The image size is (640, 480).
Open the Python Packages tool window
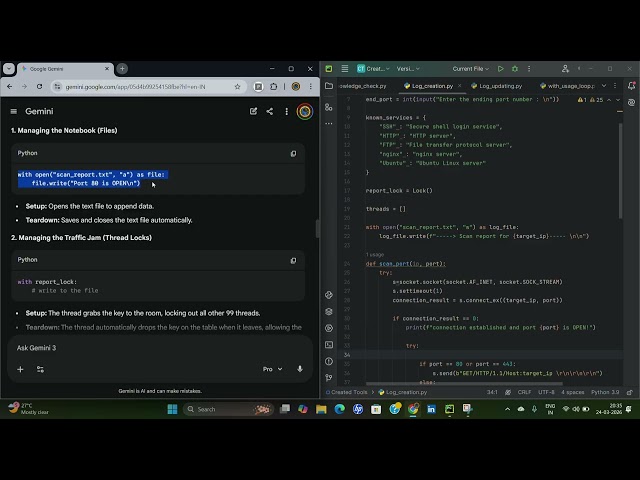329,311
